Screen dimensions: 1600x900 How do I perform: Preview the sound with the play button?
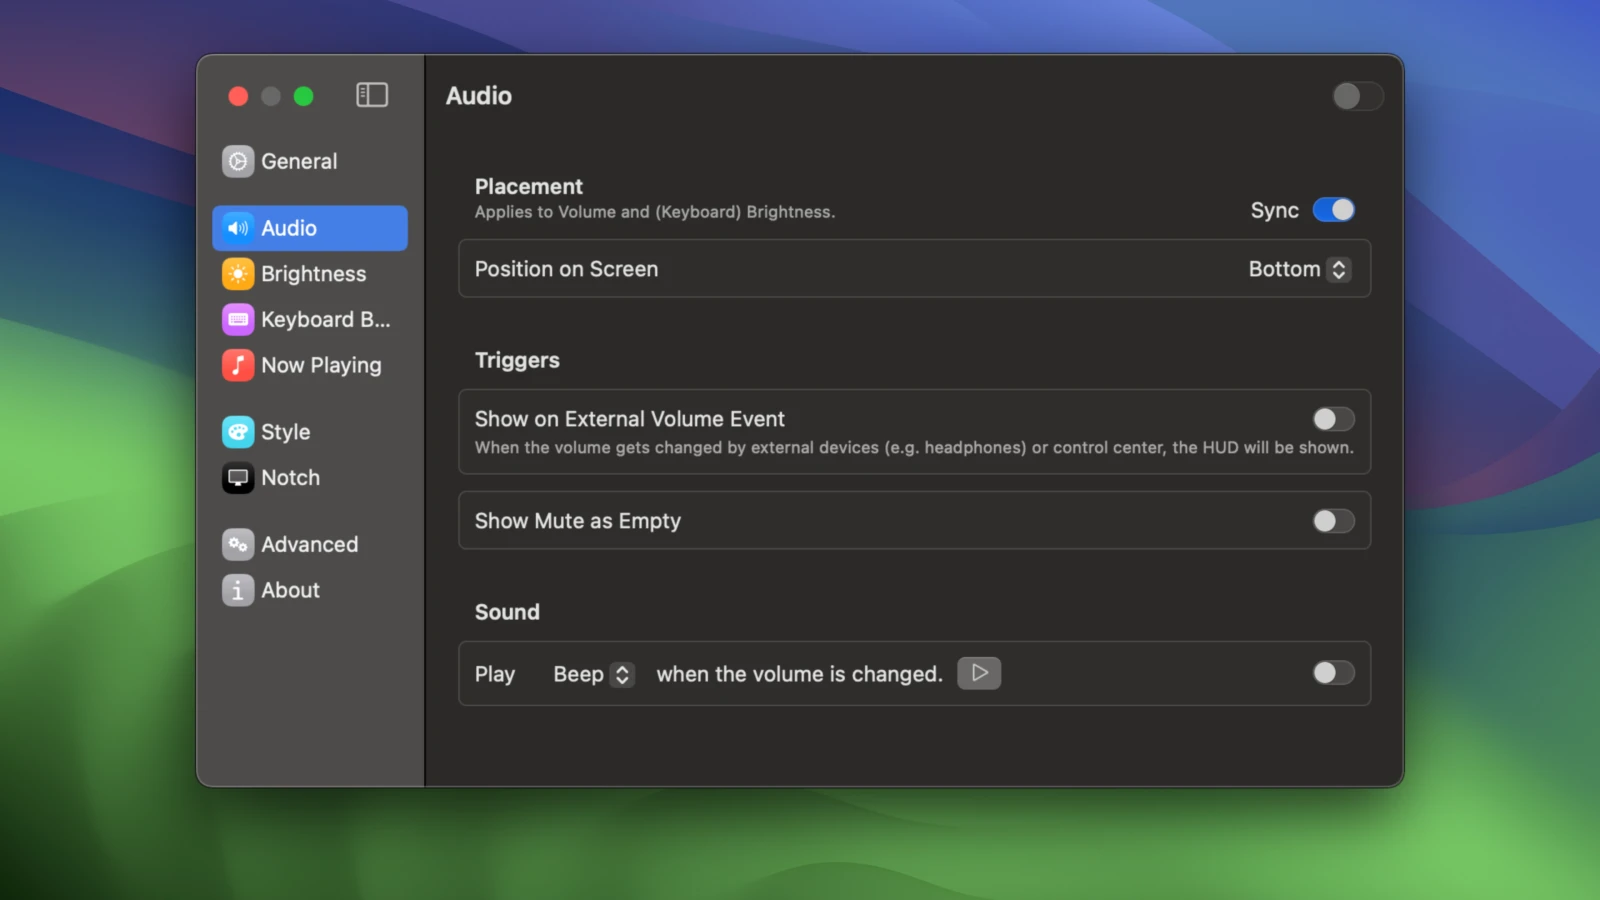click(x=979, y=673)
